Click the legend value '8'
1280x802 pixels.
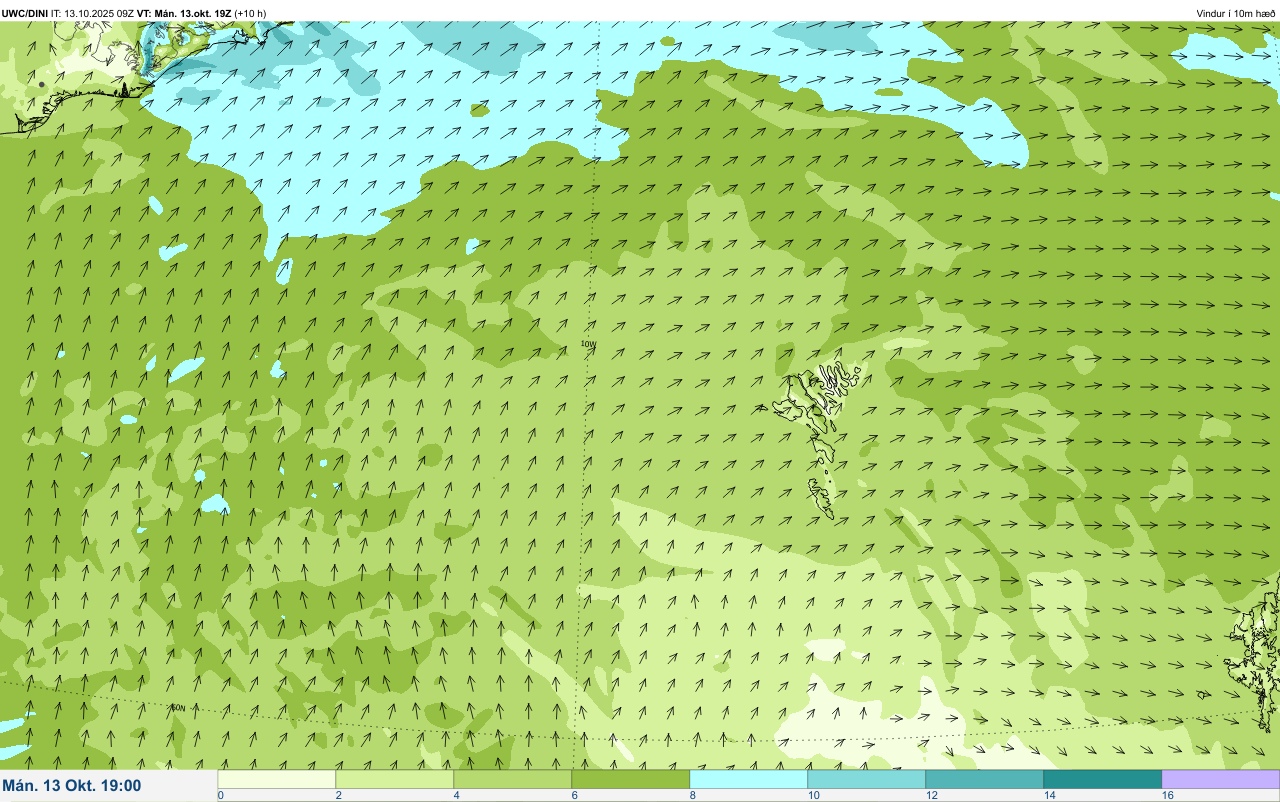(x=692, y=795)
